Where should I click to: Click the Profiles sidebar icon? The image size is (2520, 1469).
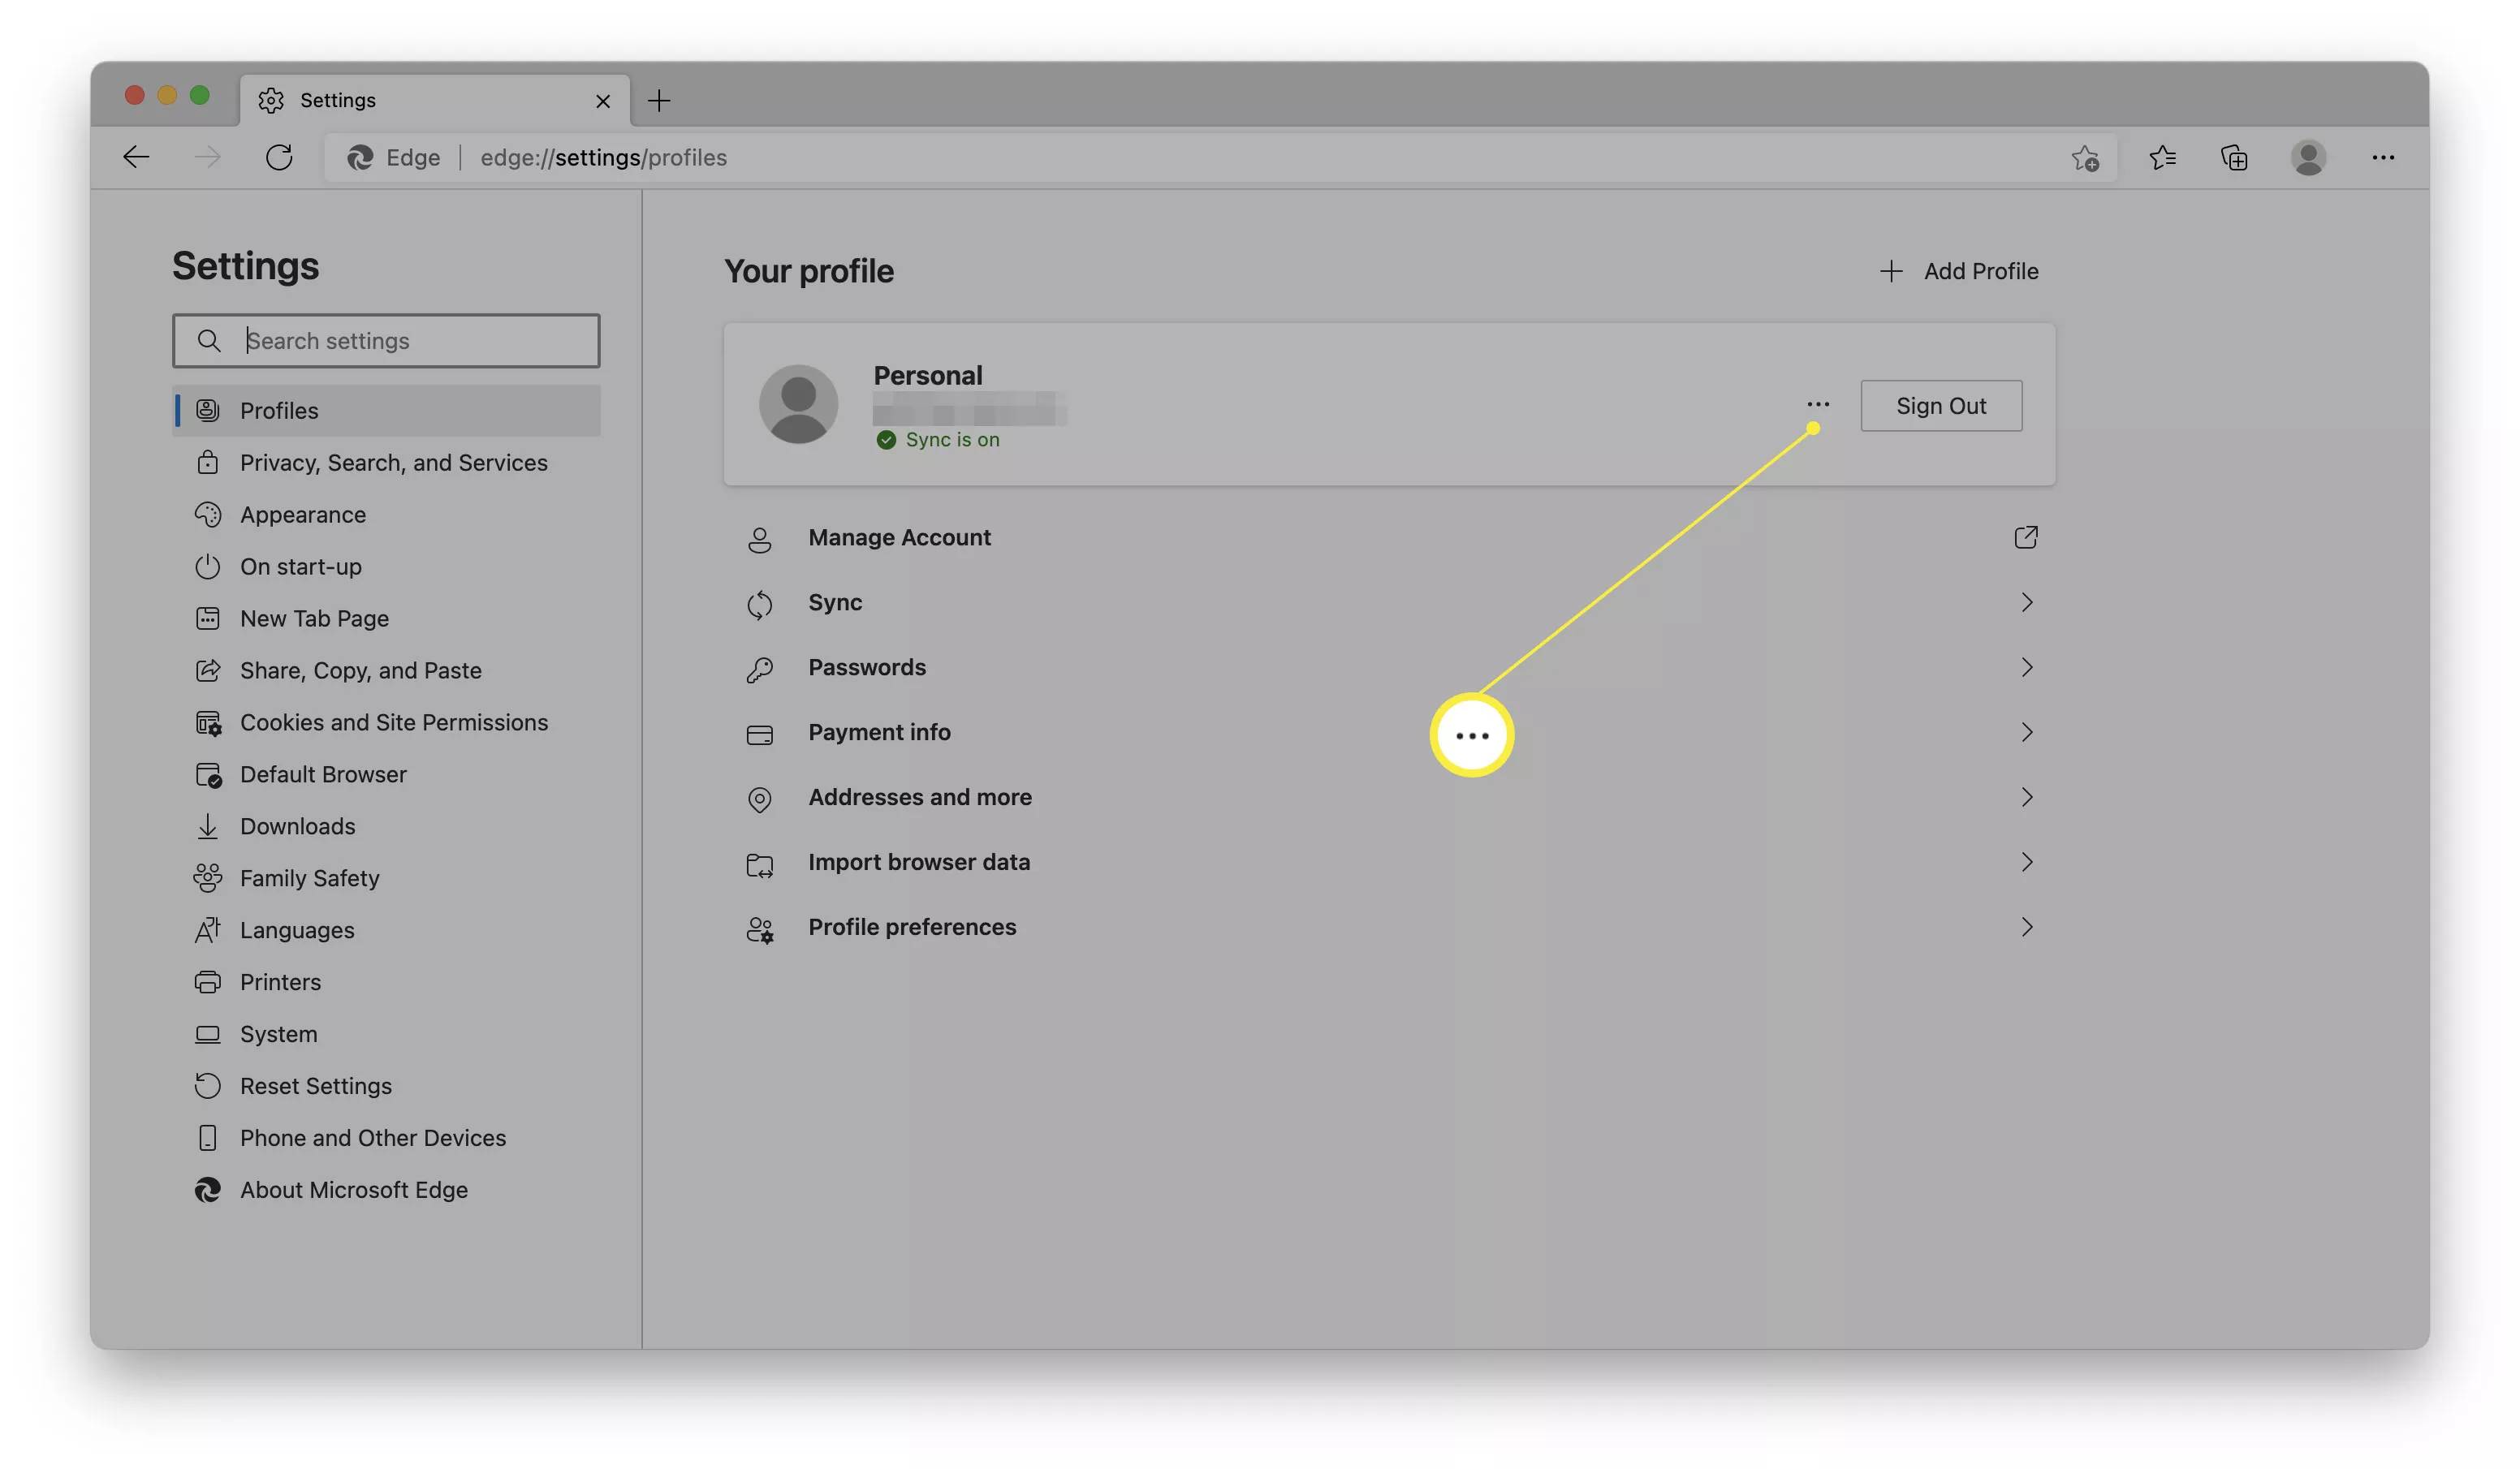206,411
